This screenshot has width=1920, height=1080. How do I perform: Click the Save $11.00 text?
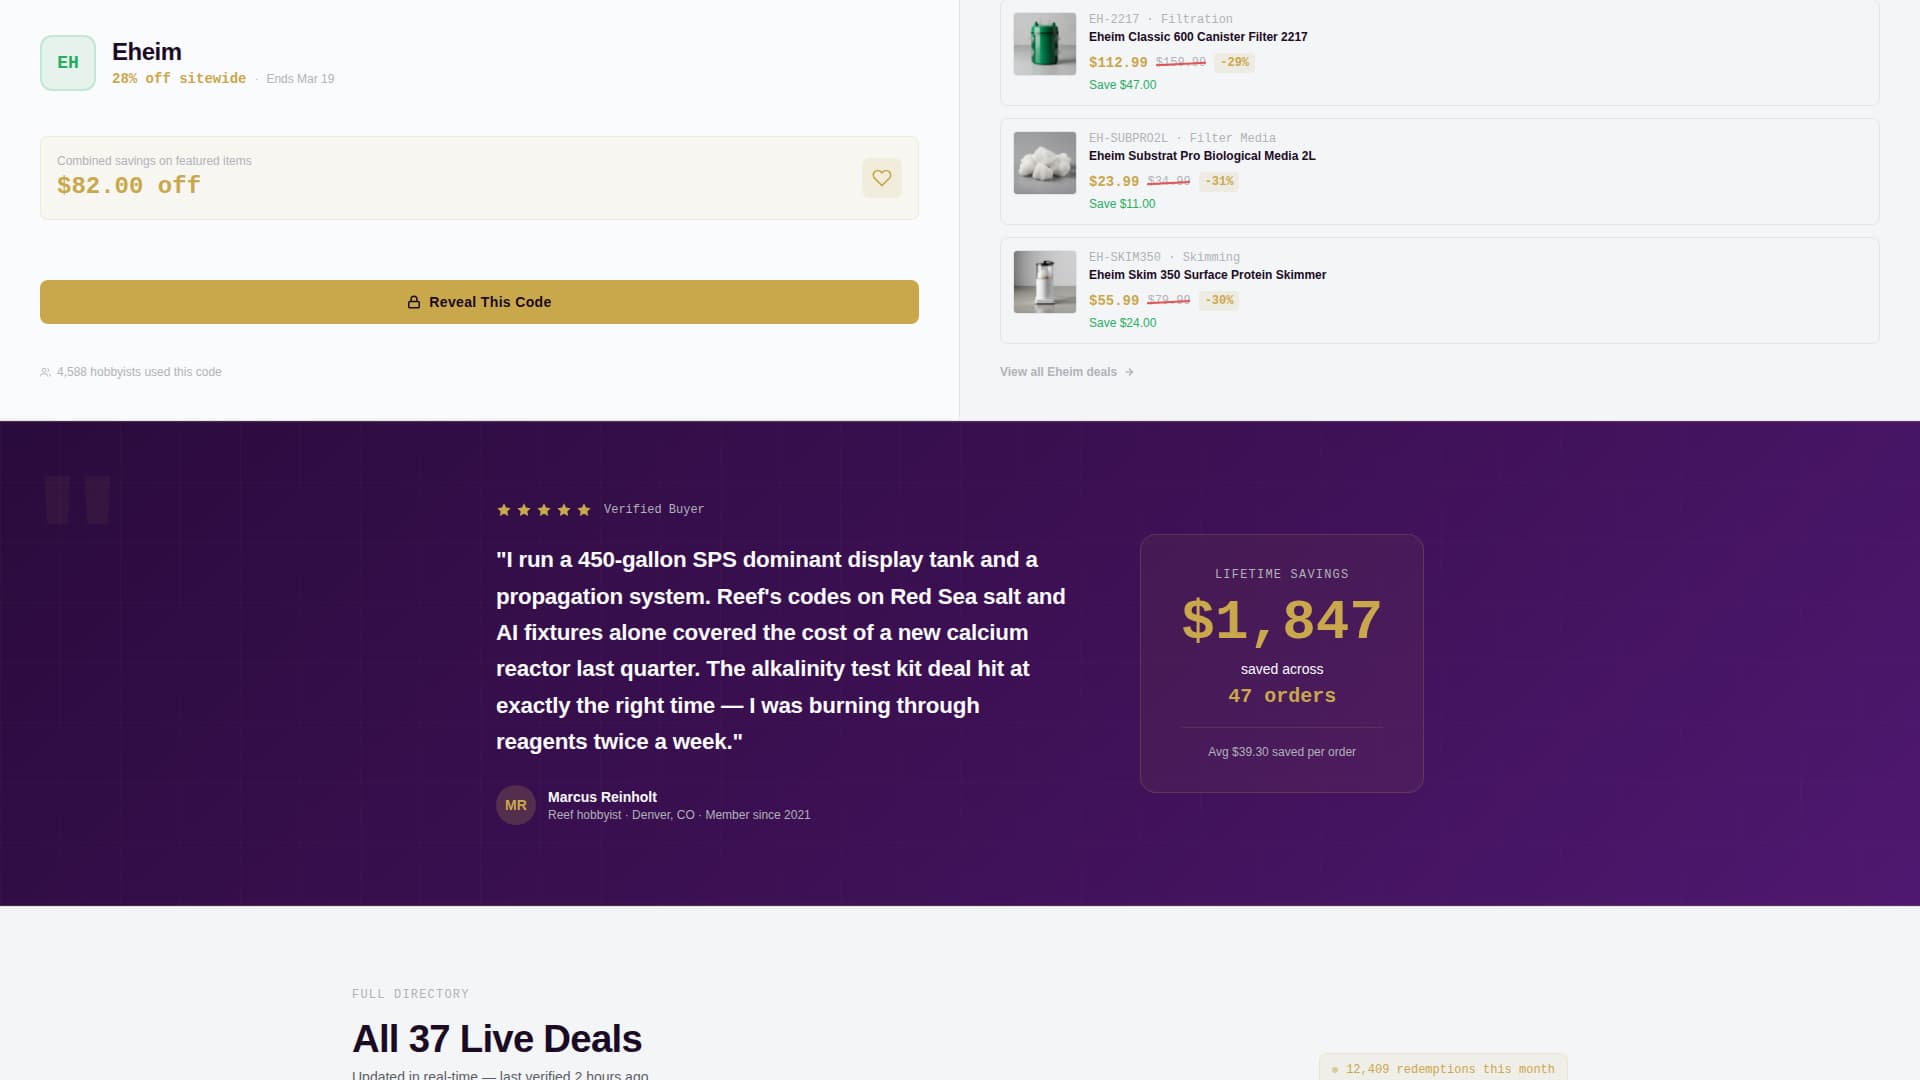(1122, 204)
